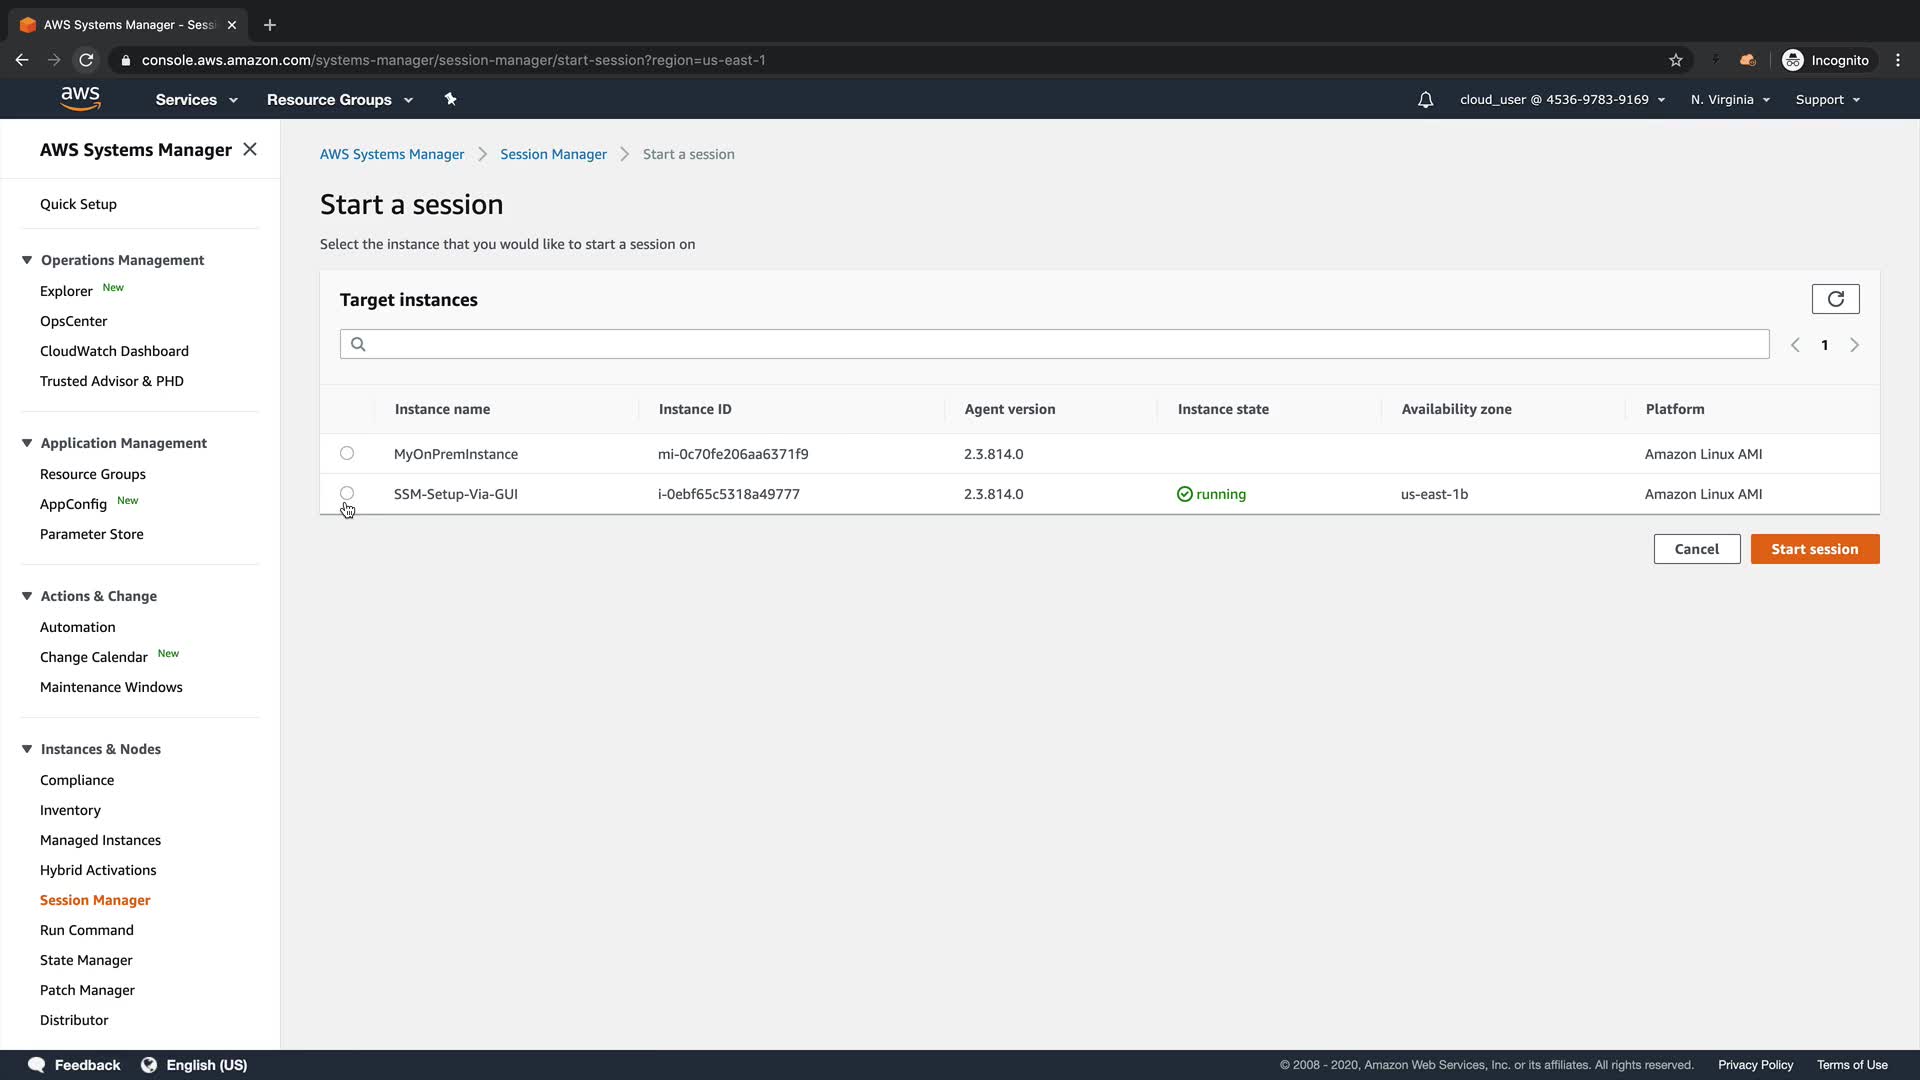Collapse the Operations Management section
The image size is (1920, 1080).
27,260
